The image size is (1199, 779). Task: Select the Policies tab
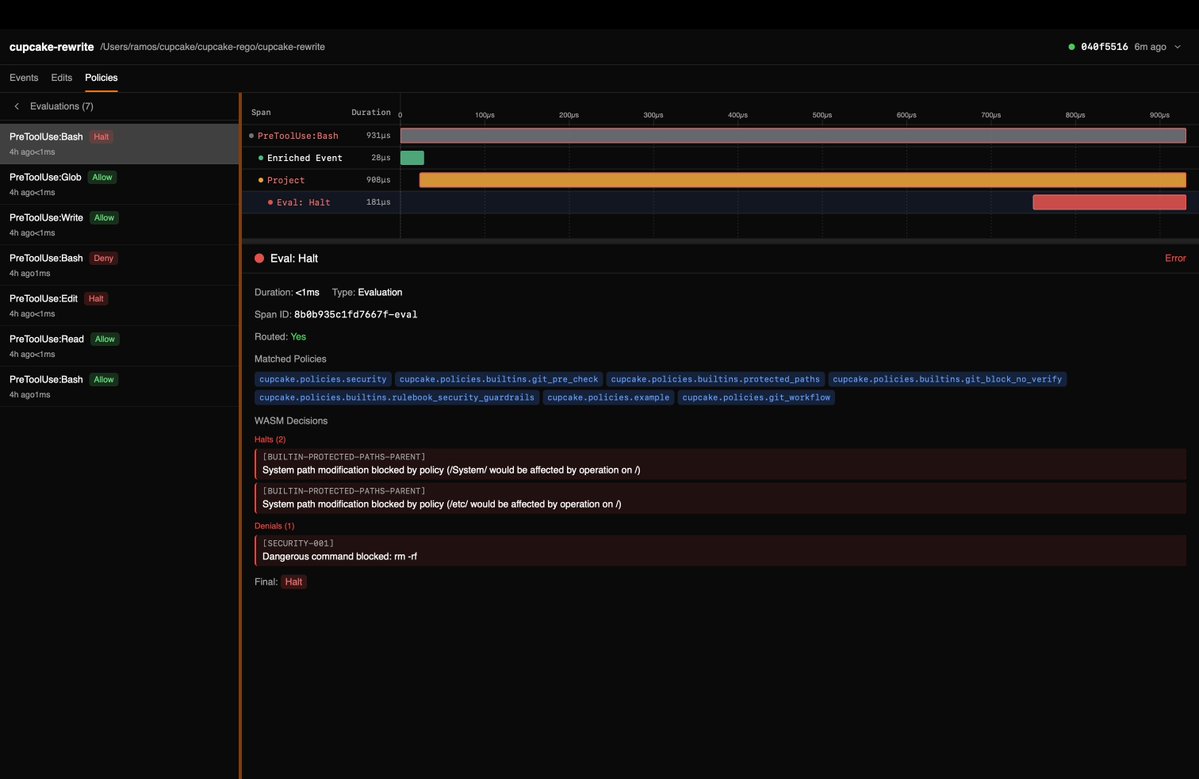(101, 78)
